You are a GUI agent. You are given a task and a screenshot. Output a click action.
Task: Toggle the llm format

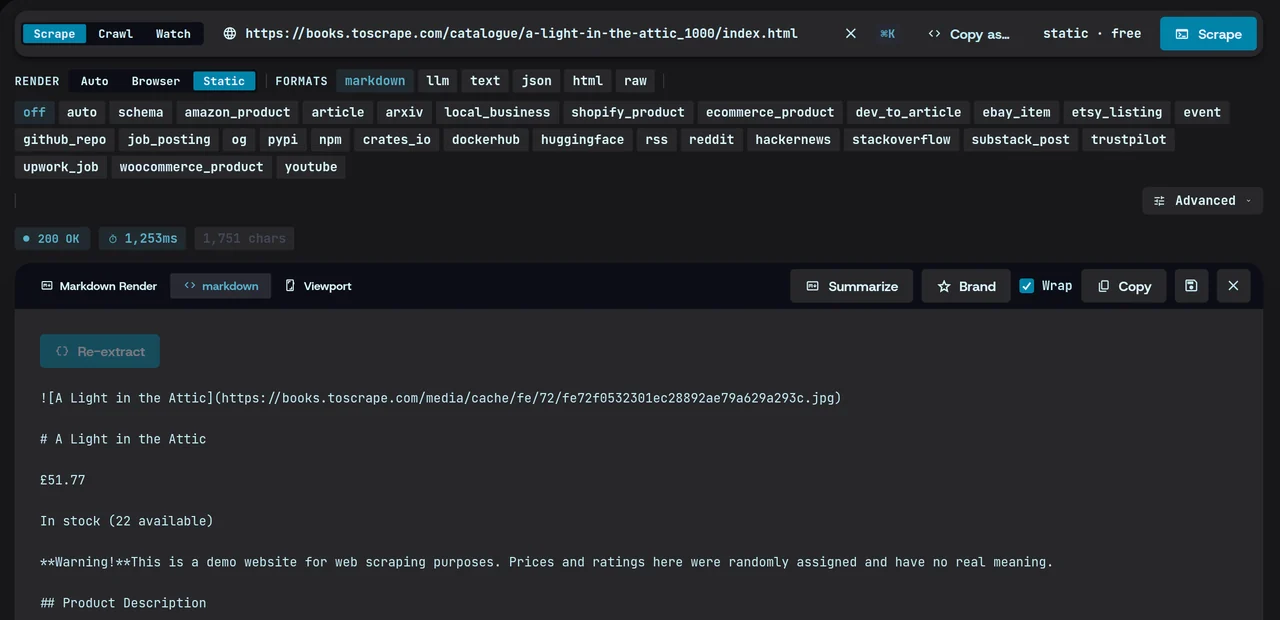pyautogui.click(x=437, y=81)
